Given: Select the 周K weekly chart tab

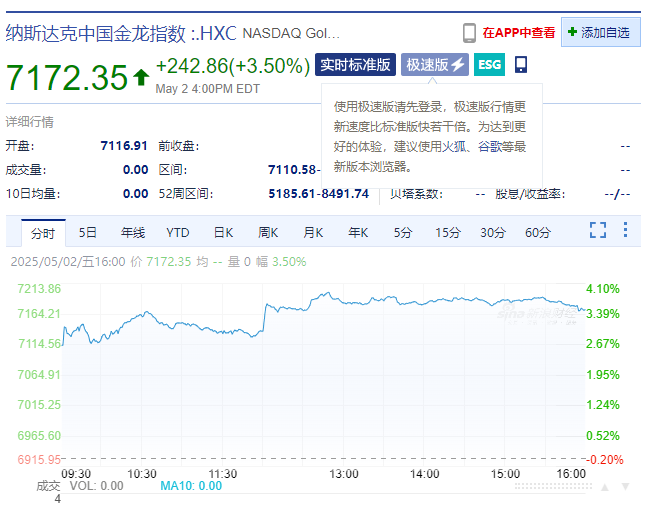Looking at the screenshot, I should (x=268, y=233).
